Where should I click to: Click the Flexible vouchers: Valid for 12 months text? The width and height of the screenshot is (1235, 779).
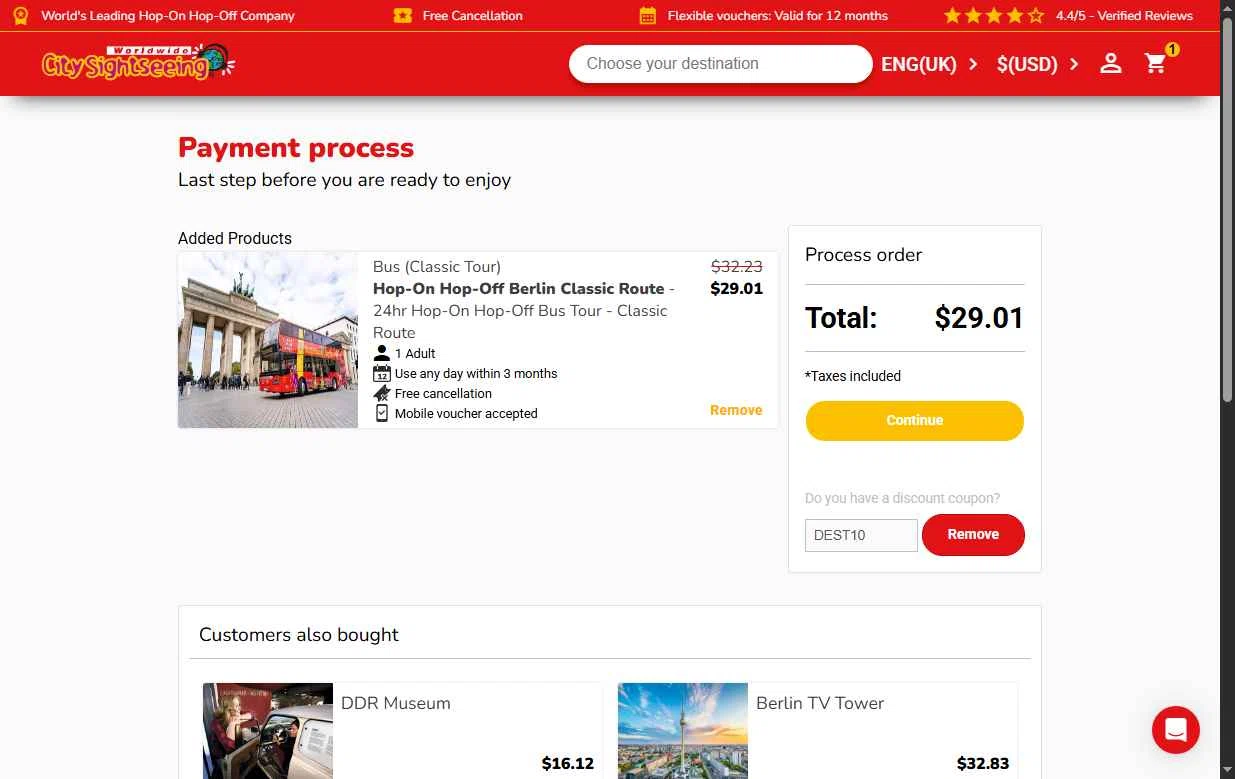[x=778, y=16]
